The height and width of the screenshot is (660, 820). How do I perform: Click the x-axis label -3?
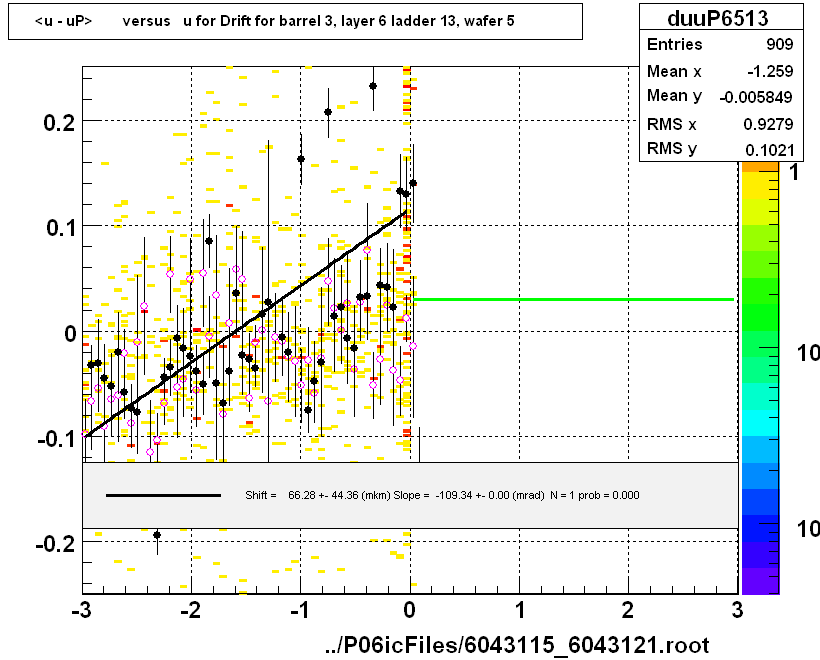coord(82,610)
